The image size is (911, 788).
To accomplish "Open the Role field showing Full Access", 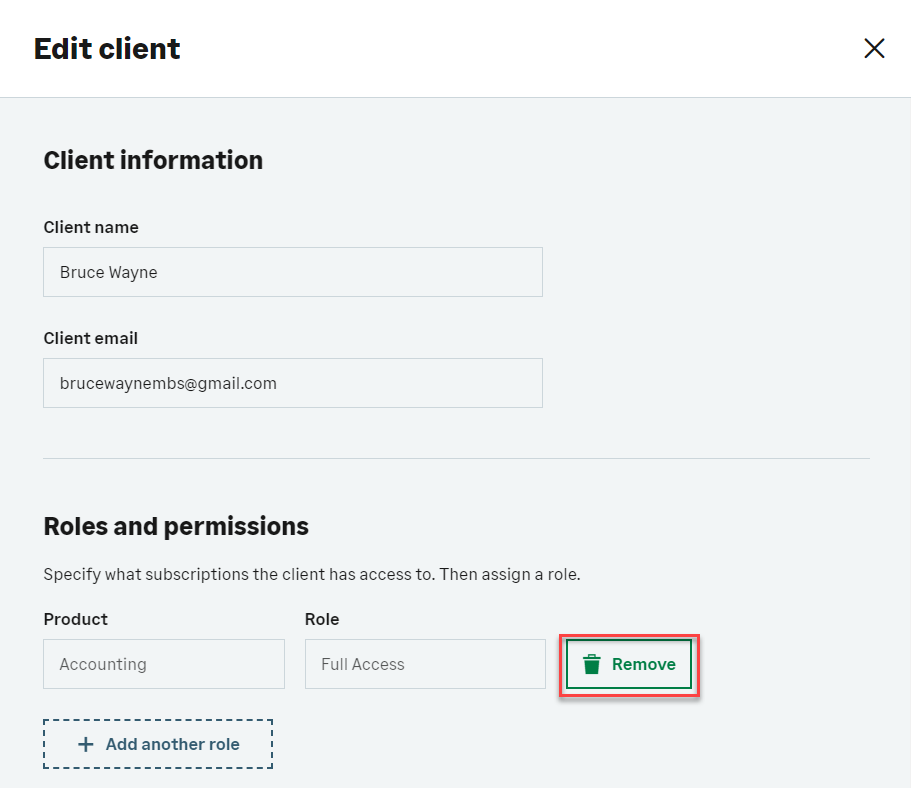I will pos(425,664).
